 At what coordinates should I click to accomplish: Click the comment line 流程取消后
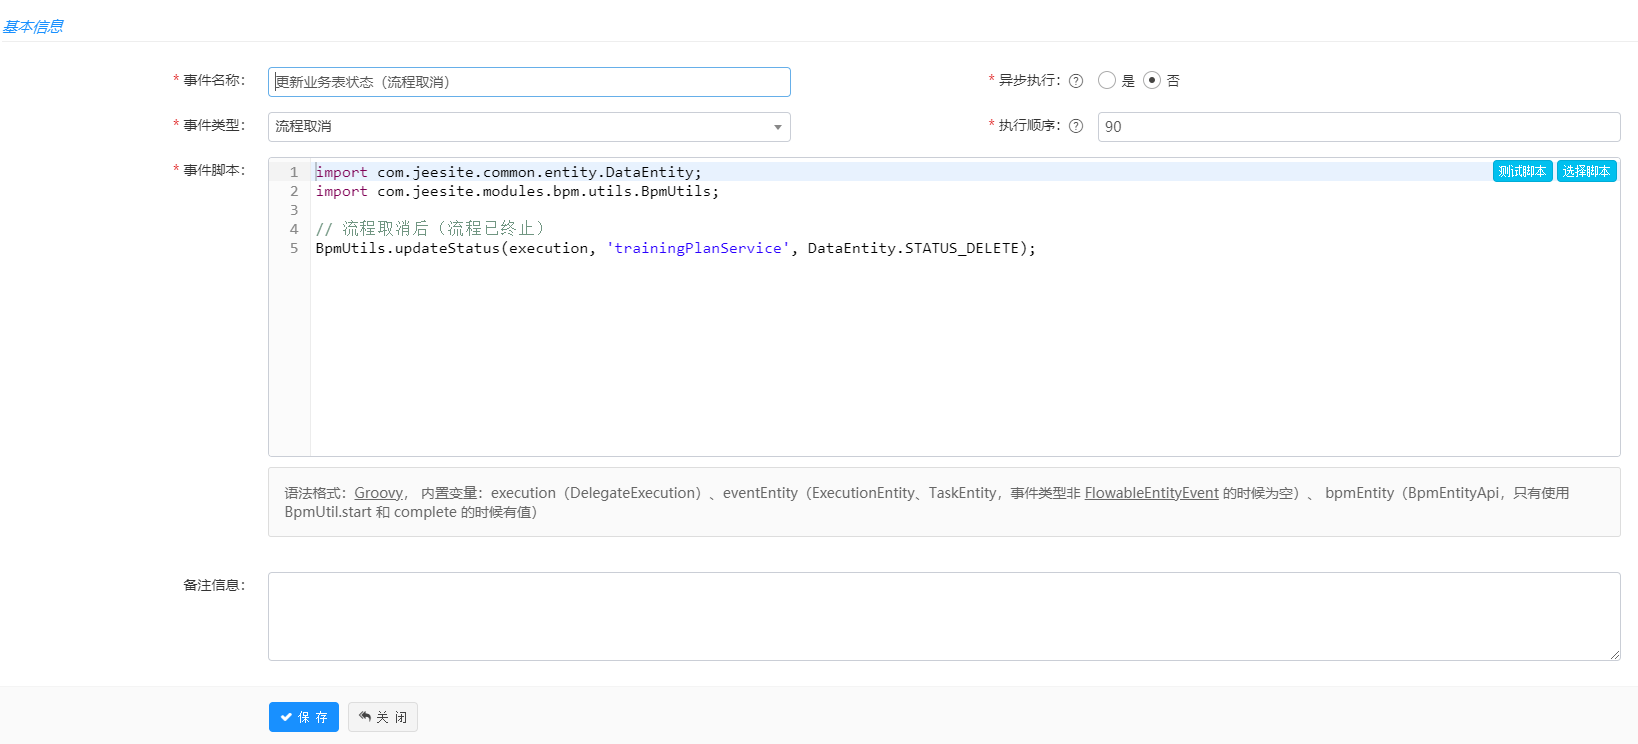coord(430,229)
